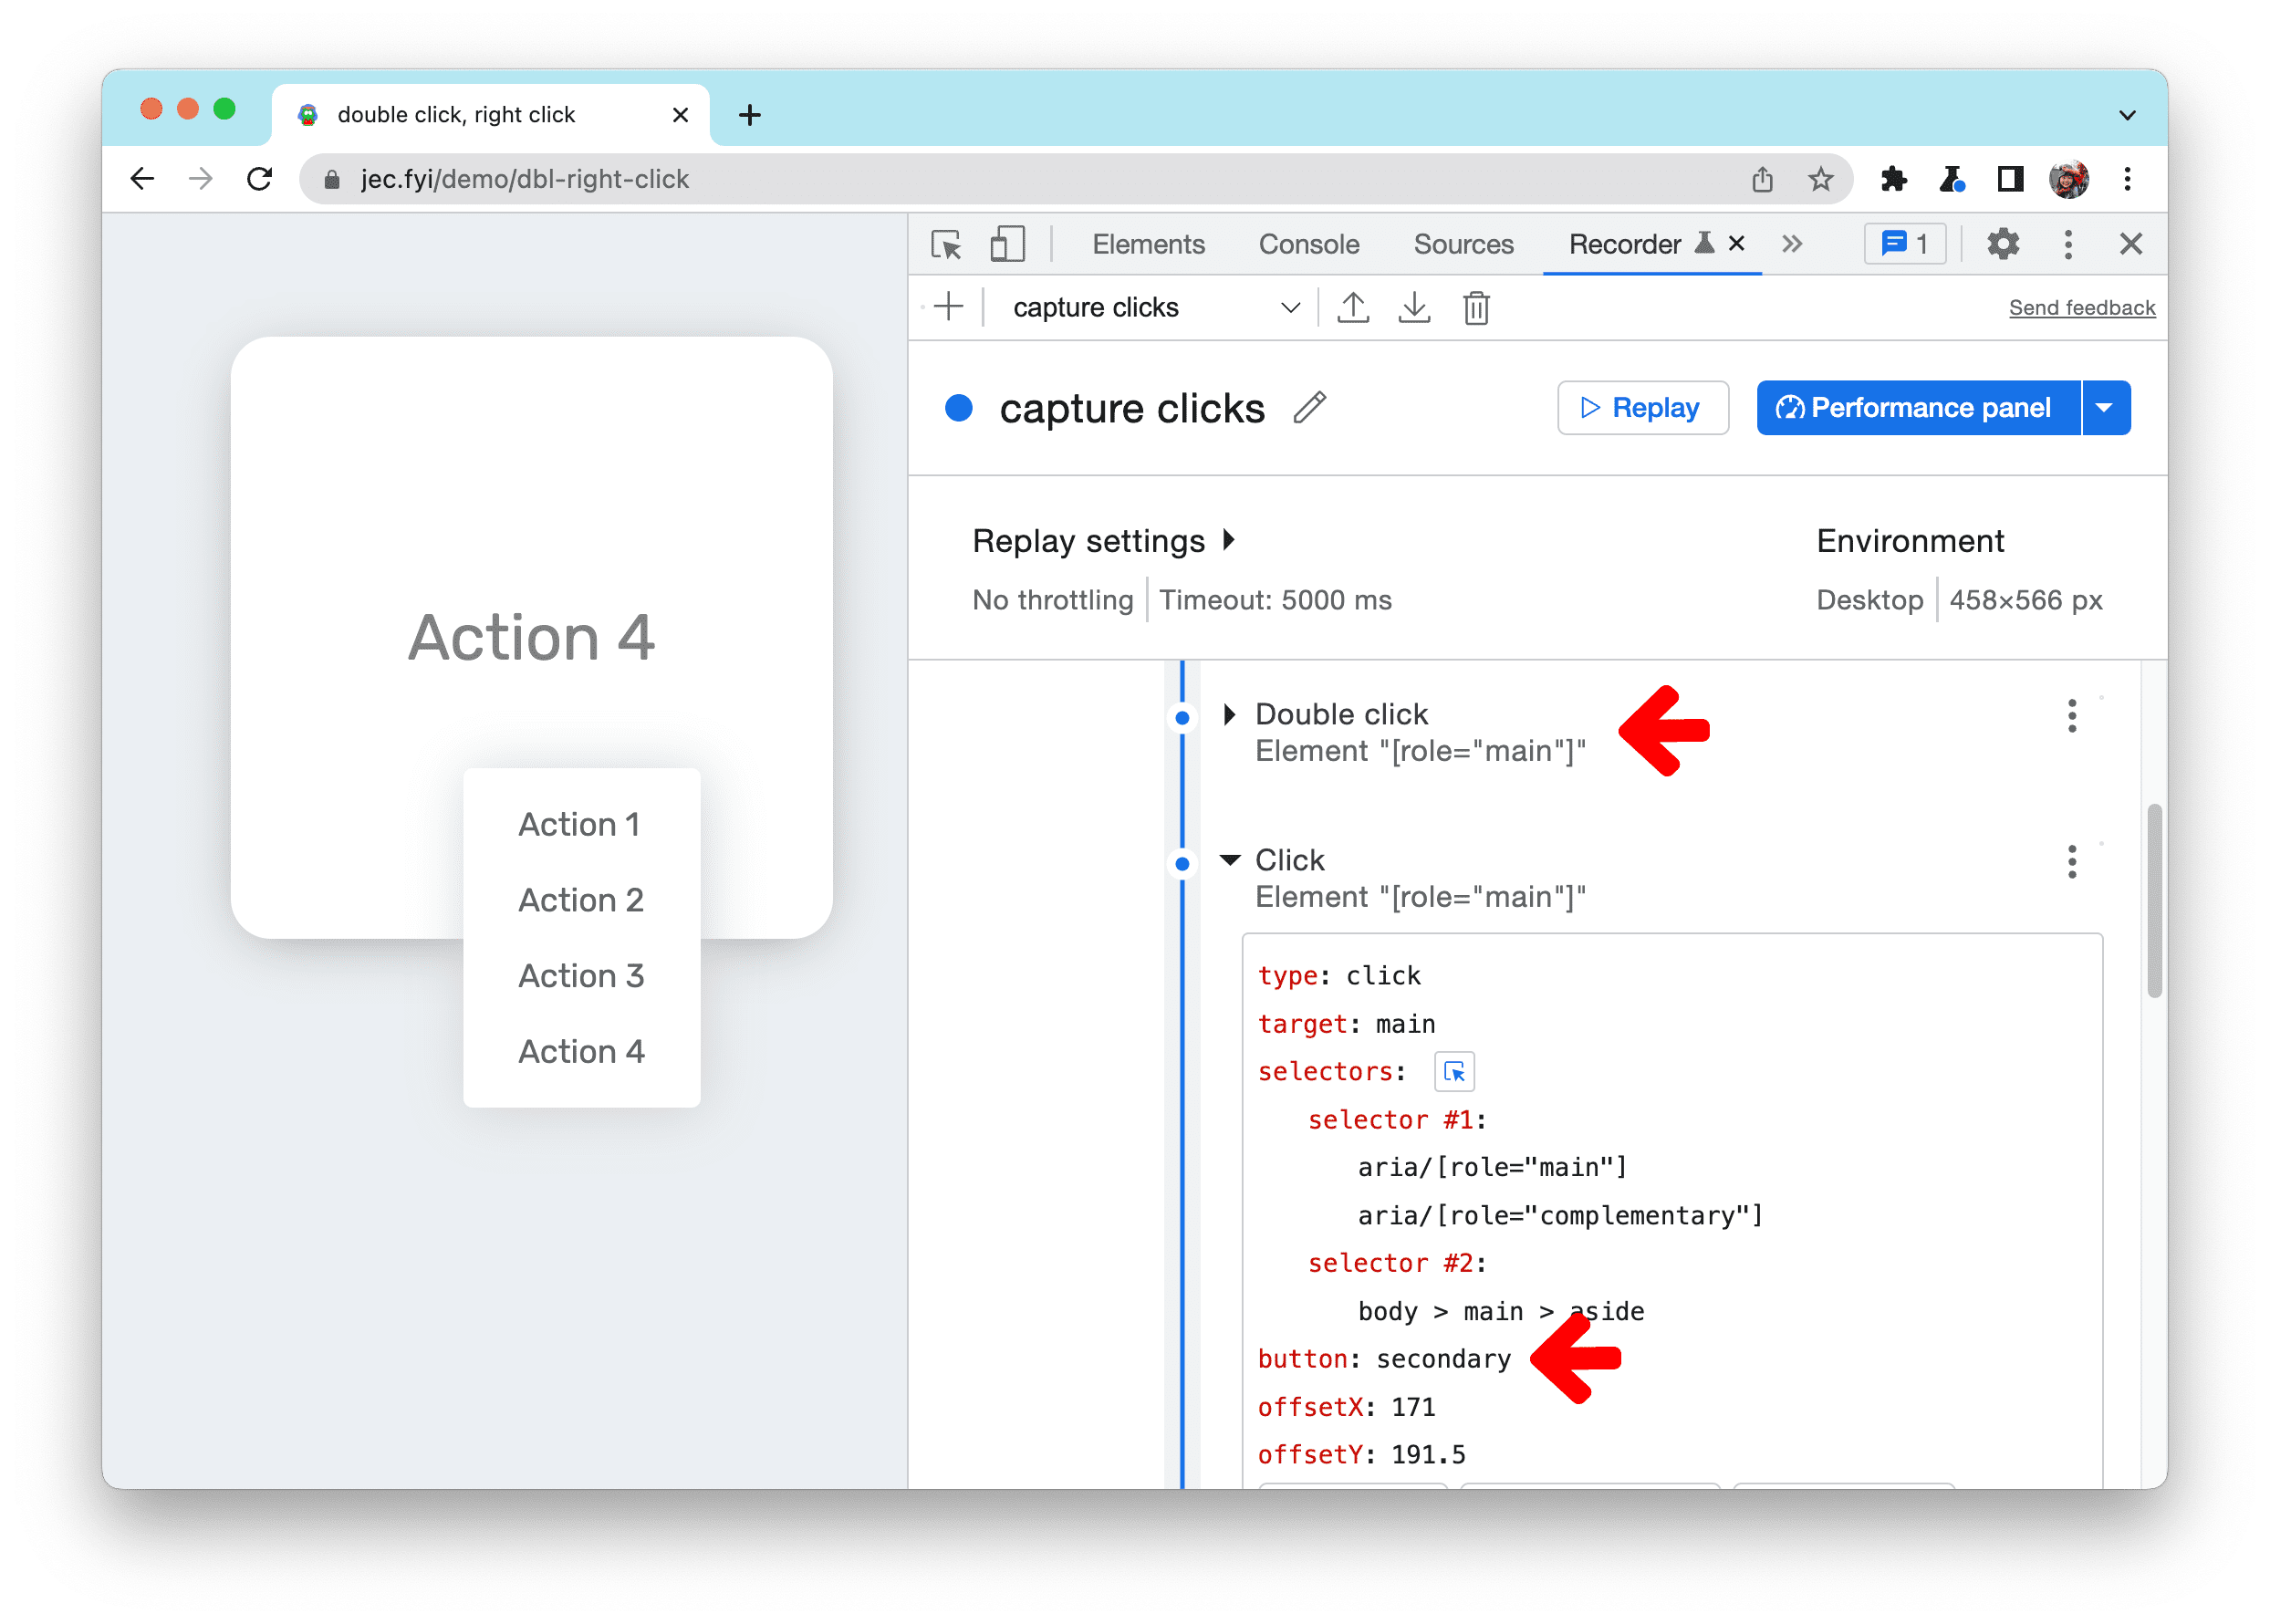Click the delete recording trash icon
The height and width of the screenshot is (1624, 2270).
tap(1478, 309)
